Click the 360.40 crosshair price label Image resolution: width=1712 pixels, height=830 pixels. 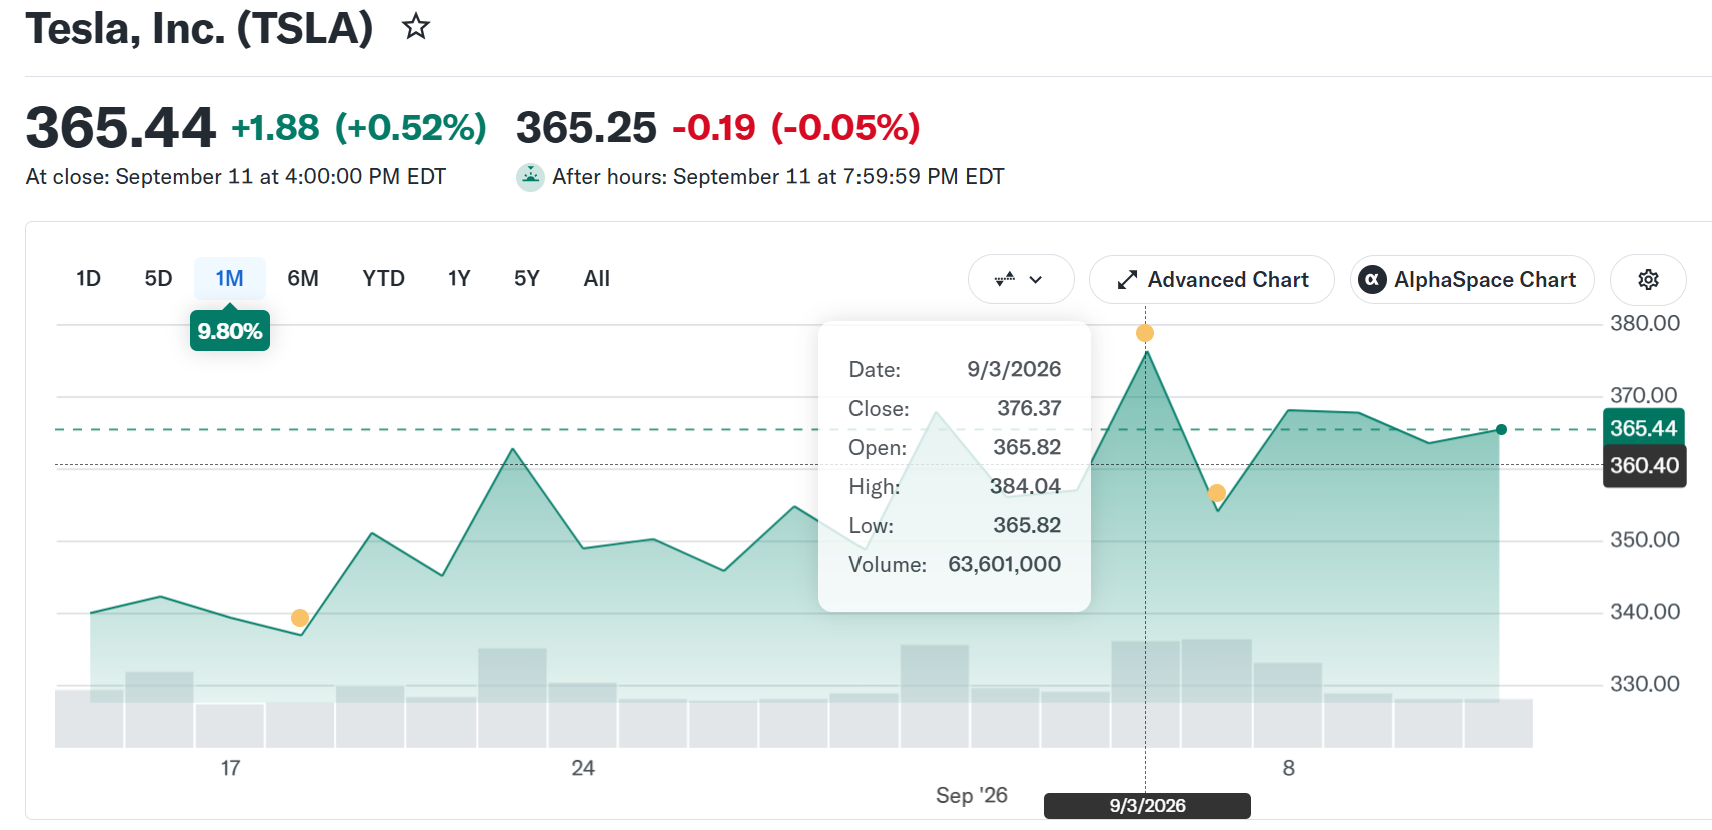click(1644, 466)
